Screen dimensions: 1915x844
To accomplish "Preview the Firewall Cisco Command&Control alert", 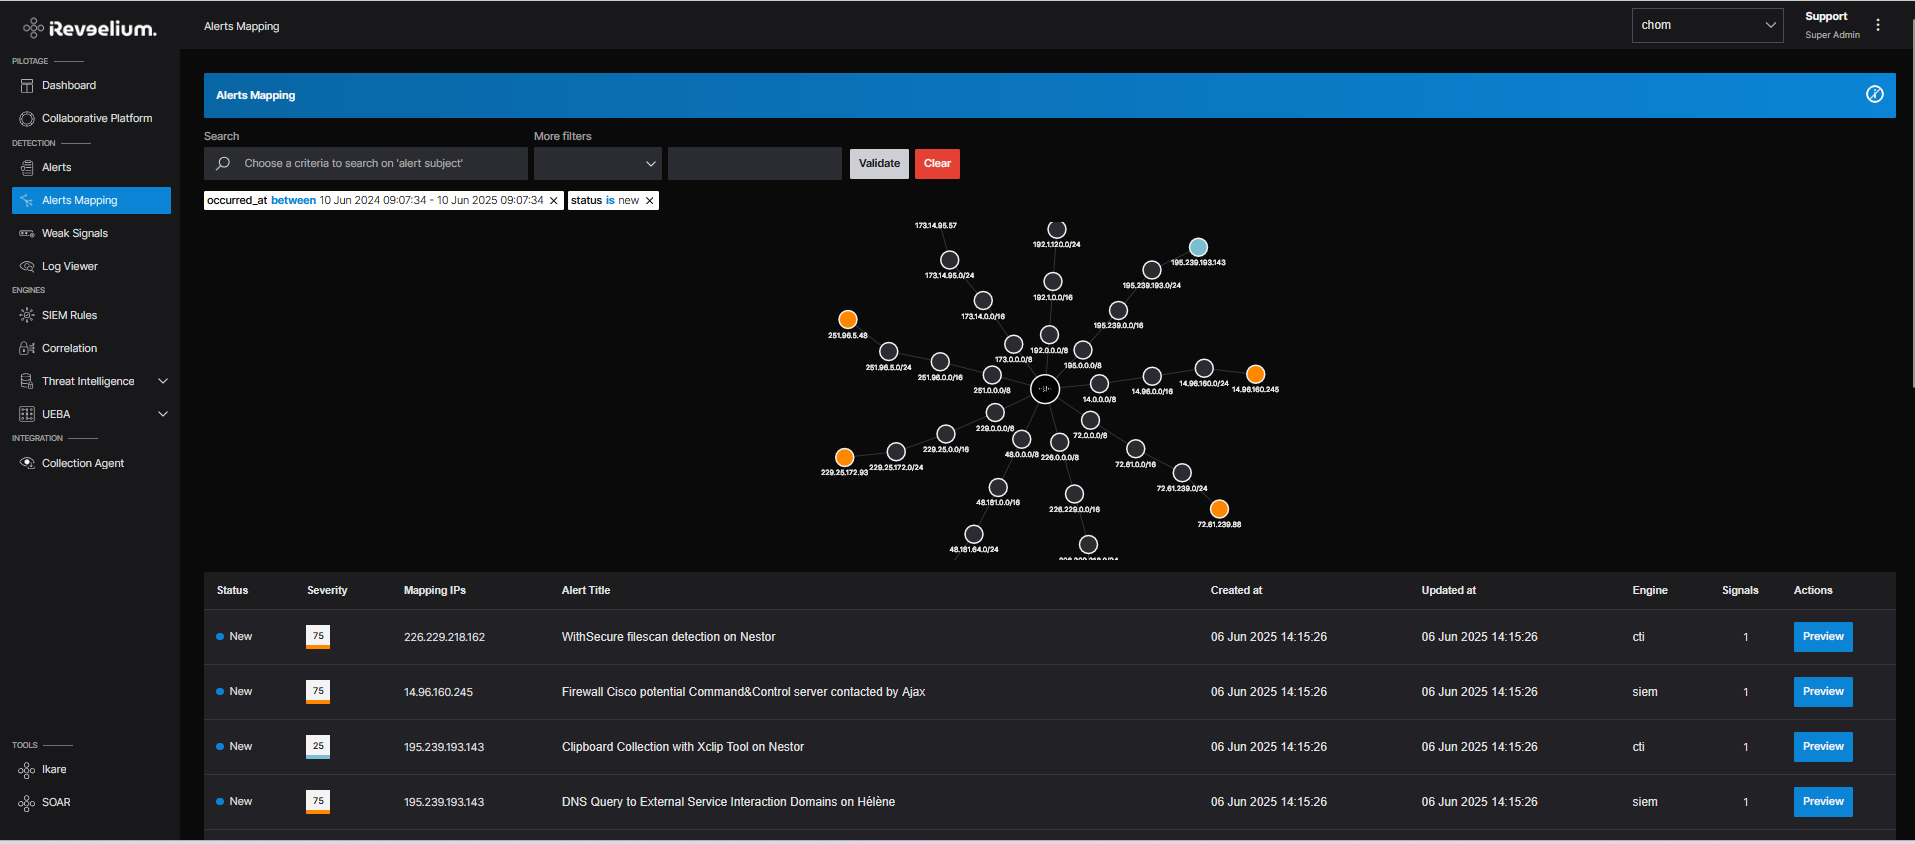I will tap(1823, 692).
